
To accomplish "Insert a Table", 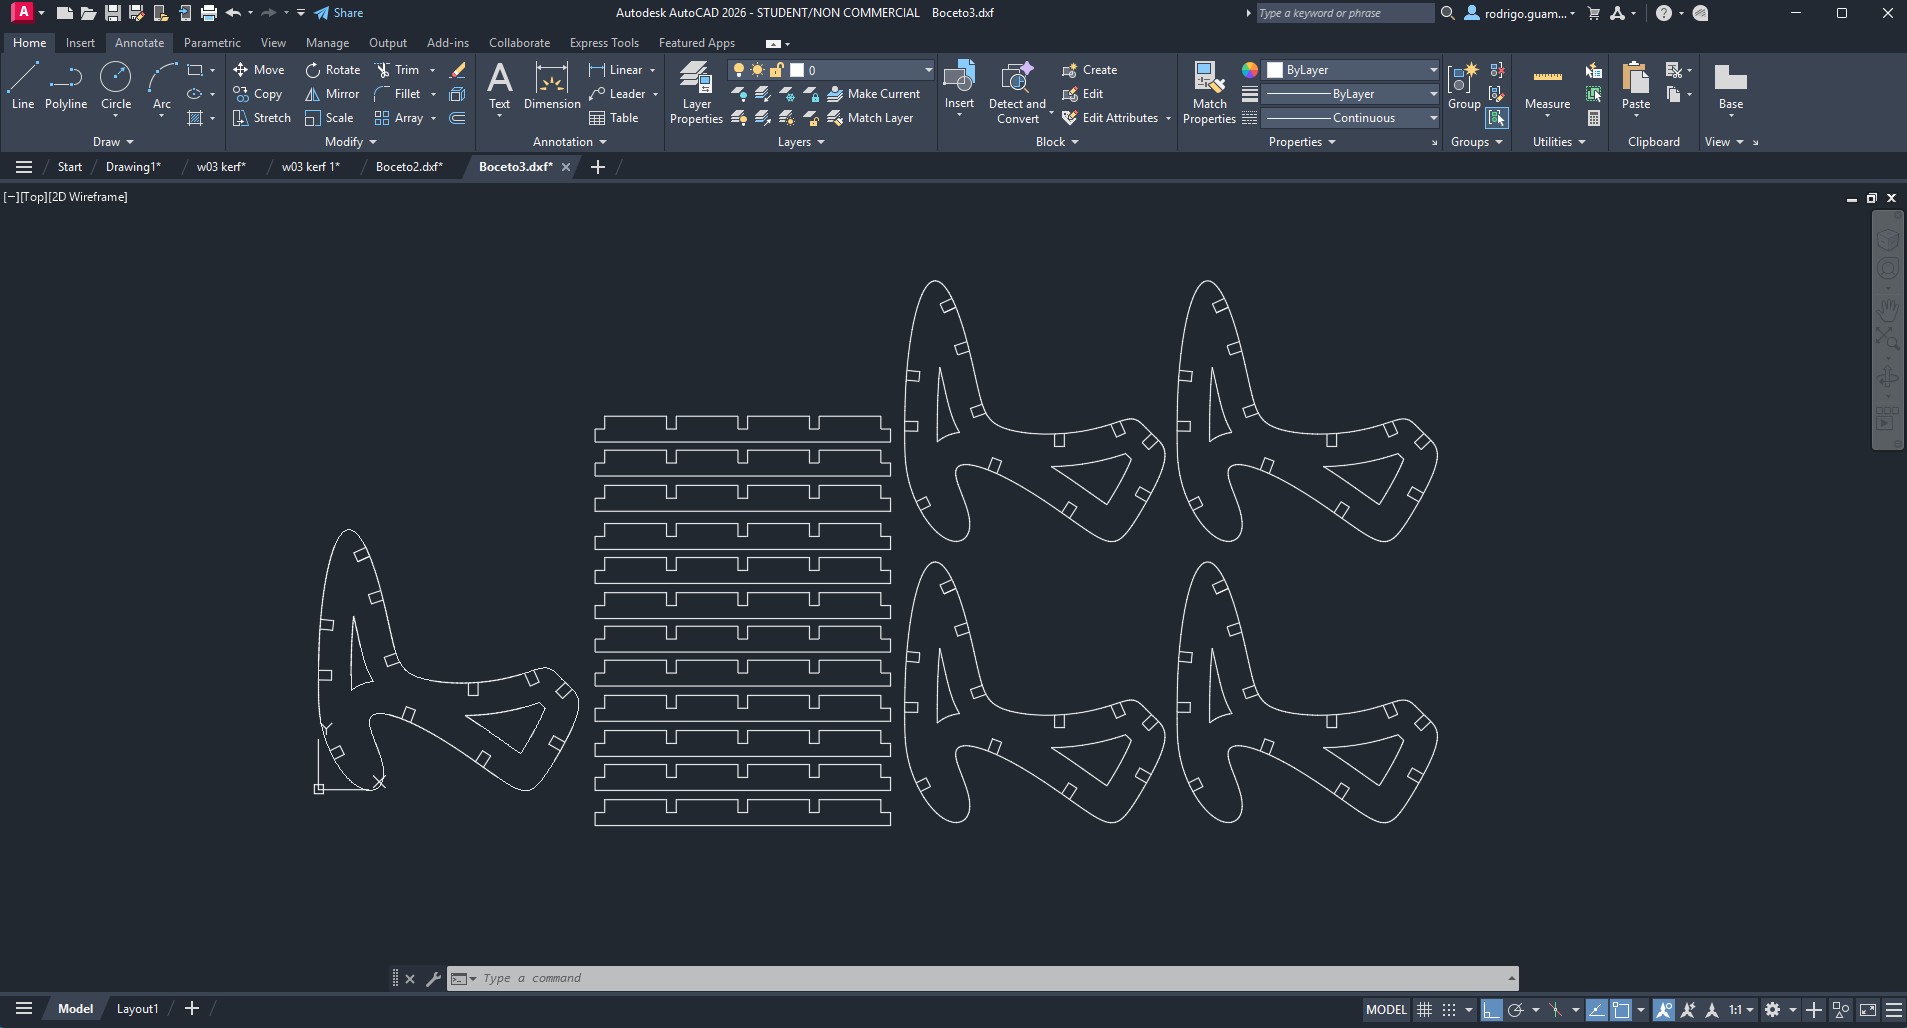I will click(x=614, y=118).
